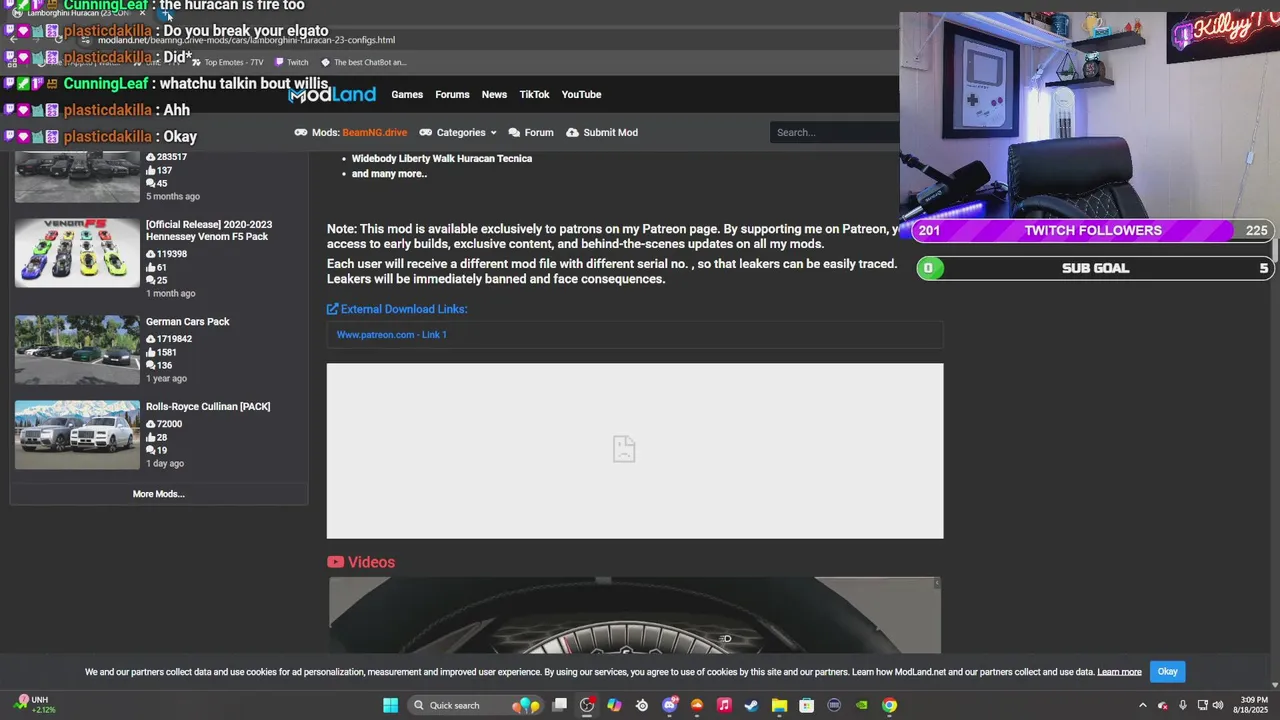Click 'Widebody Liberty Walk Huracan Tecnica' text
This screenshot has height=720, width=1280.
pyautogui.click(x=442, y=159)
